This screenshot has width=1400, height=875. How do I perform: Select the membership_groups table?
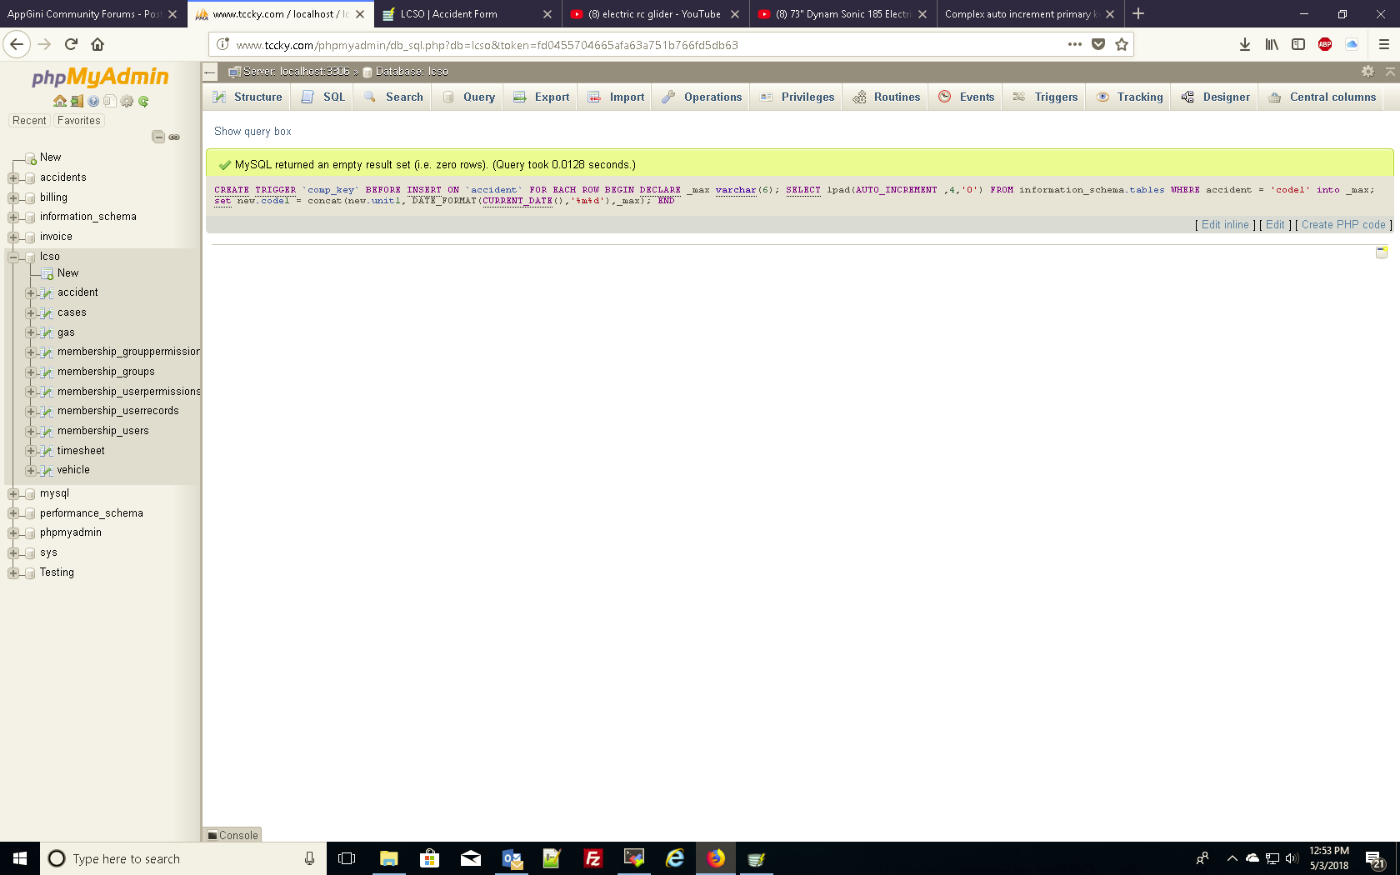(106, 372)
